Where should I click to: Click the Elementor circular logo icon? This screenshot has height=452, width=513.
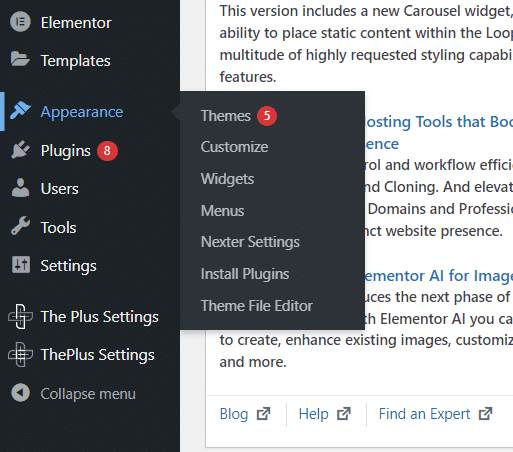coord(20,22)
